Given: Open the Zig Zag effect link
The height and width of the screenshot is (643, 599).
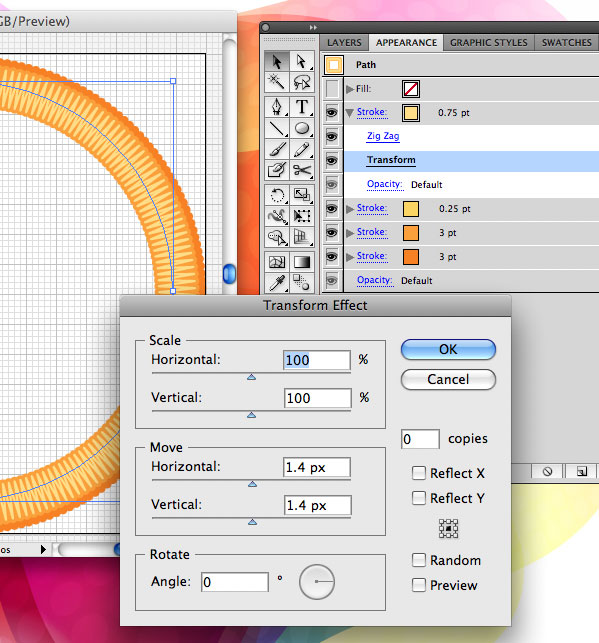Looking at the screenshot, I should [x=383, y=136].
